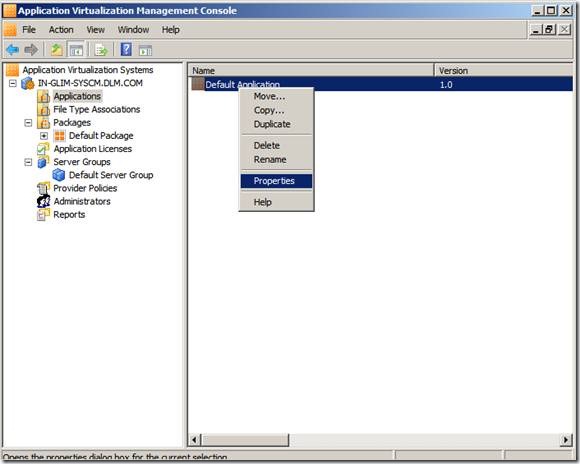Select the Application Licenses label
The image size is (580, 464).
click(x=92, y=149)
